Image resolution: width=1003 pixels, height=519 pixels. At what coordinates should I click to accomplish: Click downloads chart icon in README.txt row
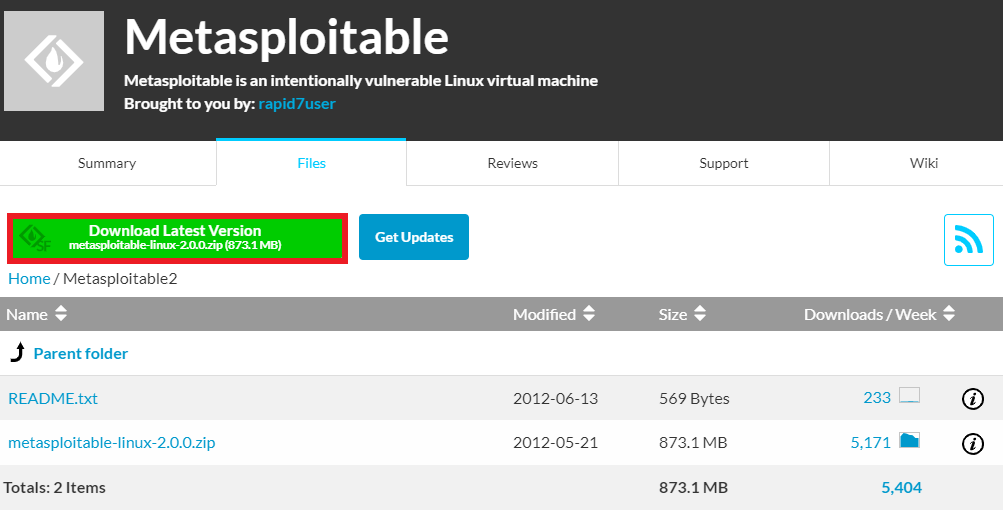(x=909, y=395)
